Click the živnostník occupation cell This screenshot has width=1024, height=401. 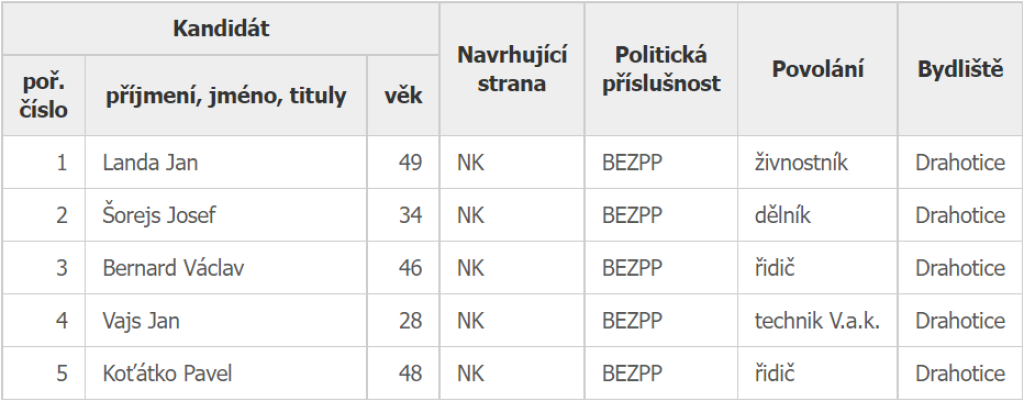pos(818,162)
